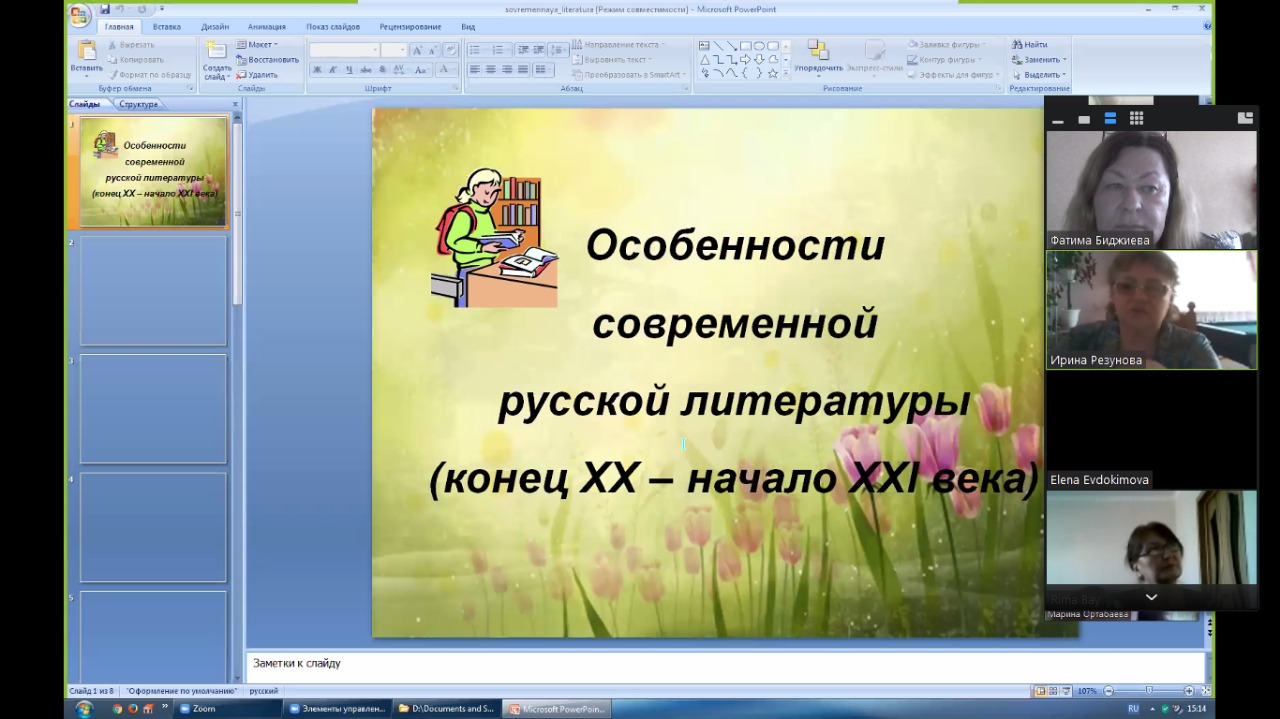Select slide 3 thumbnail in pane
The width and height of the screenshot is (1280, 719).
(153, 408)
